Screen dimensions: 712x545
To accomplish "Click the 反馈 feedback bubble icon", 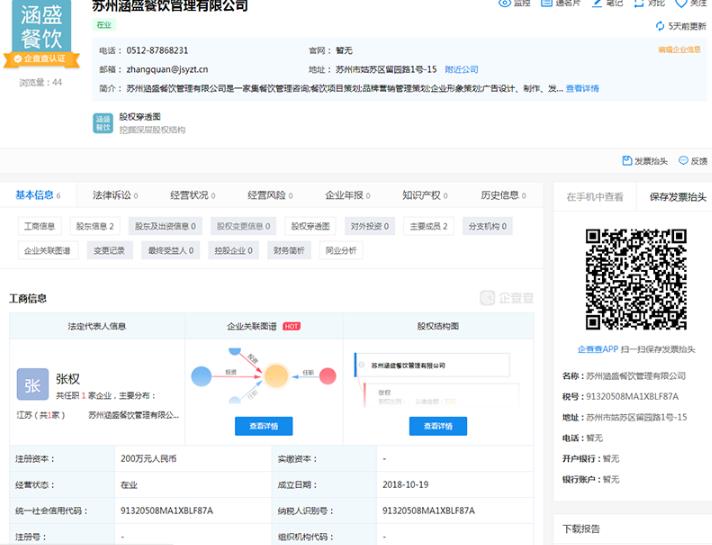I will 683,161.
